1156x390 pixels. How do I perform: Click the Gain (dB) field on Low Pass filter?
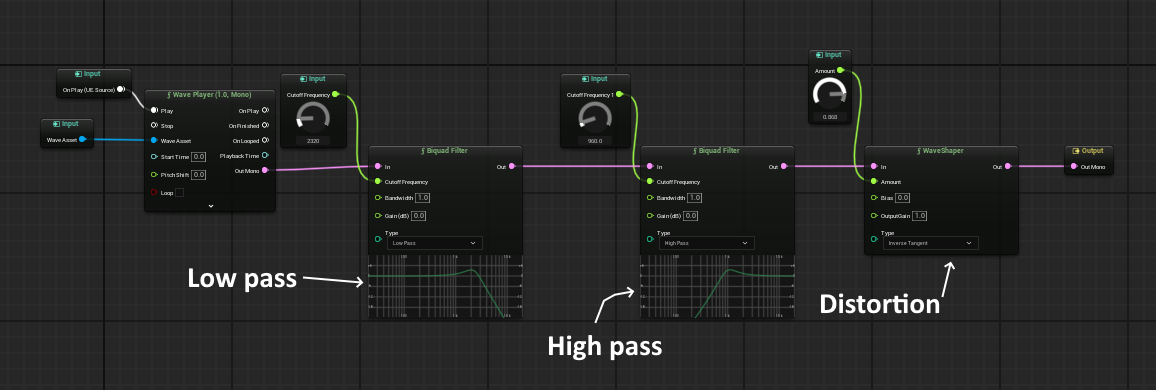419,216
